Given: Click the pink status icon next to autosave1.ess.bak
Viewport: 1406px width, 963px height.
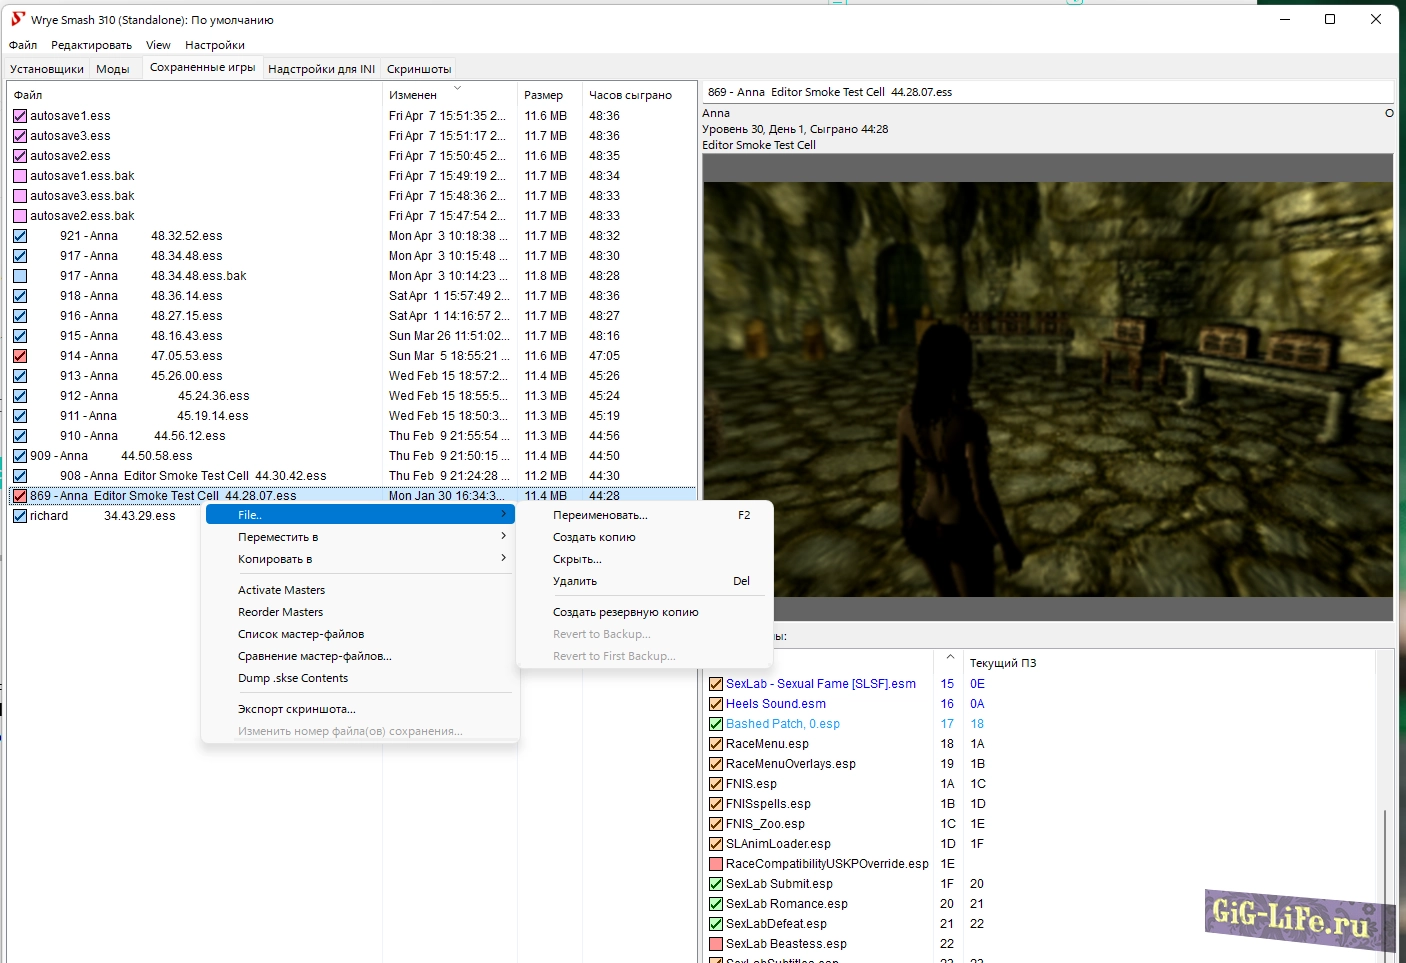Looking at the screenshot, I should (x=20, y=176).
